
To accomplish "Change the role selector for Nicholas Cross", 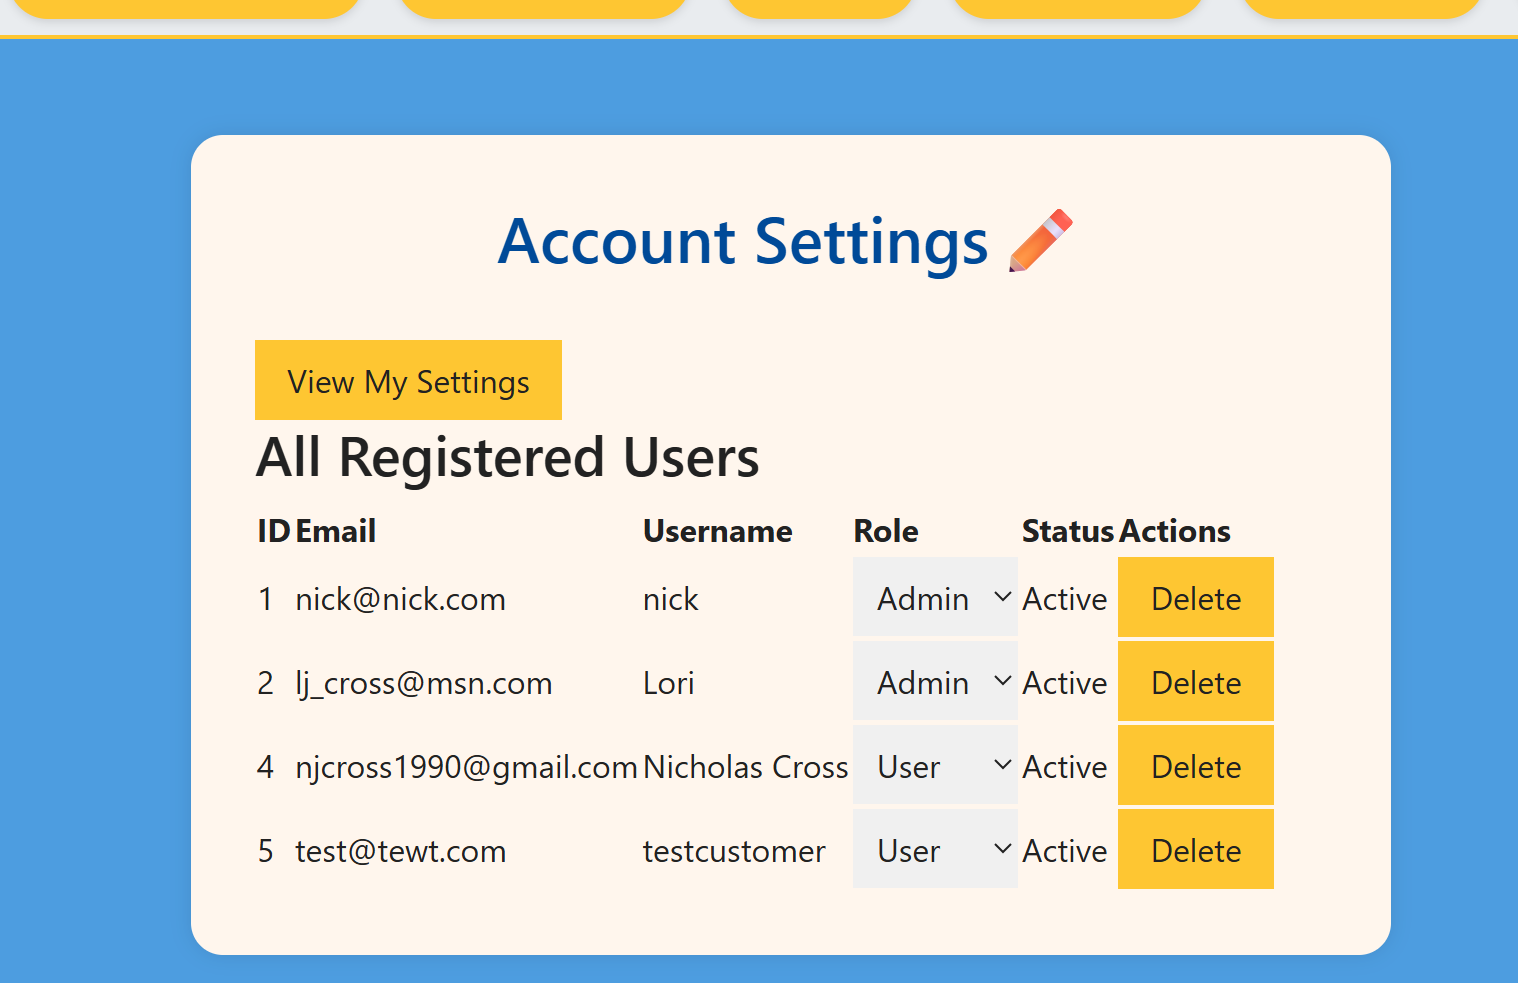I will (934, 766).
